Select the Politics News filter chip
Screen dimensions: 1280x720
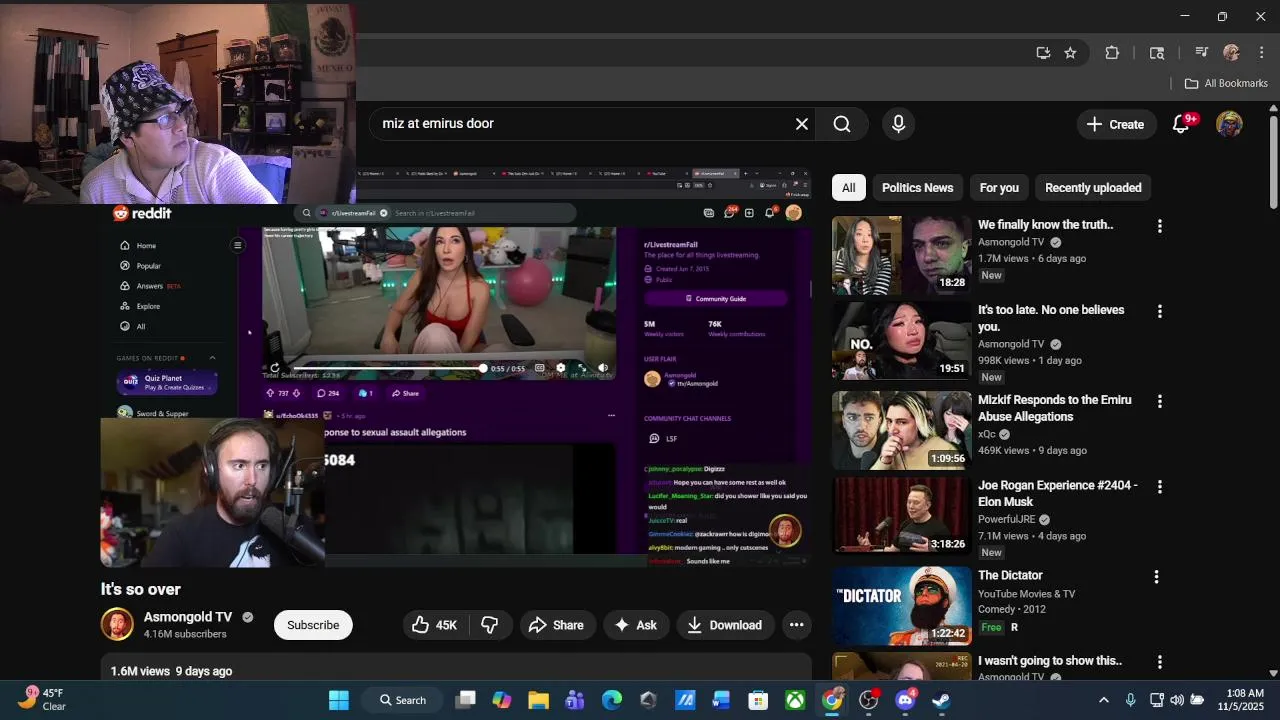coord(917,188)
